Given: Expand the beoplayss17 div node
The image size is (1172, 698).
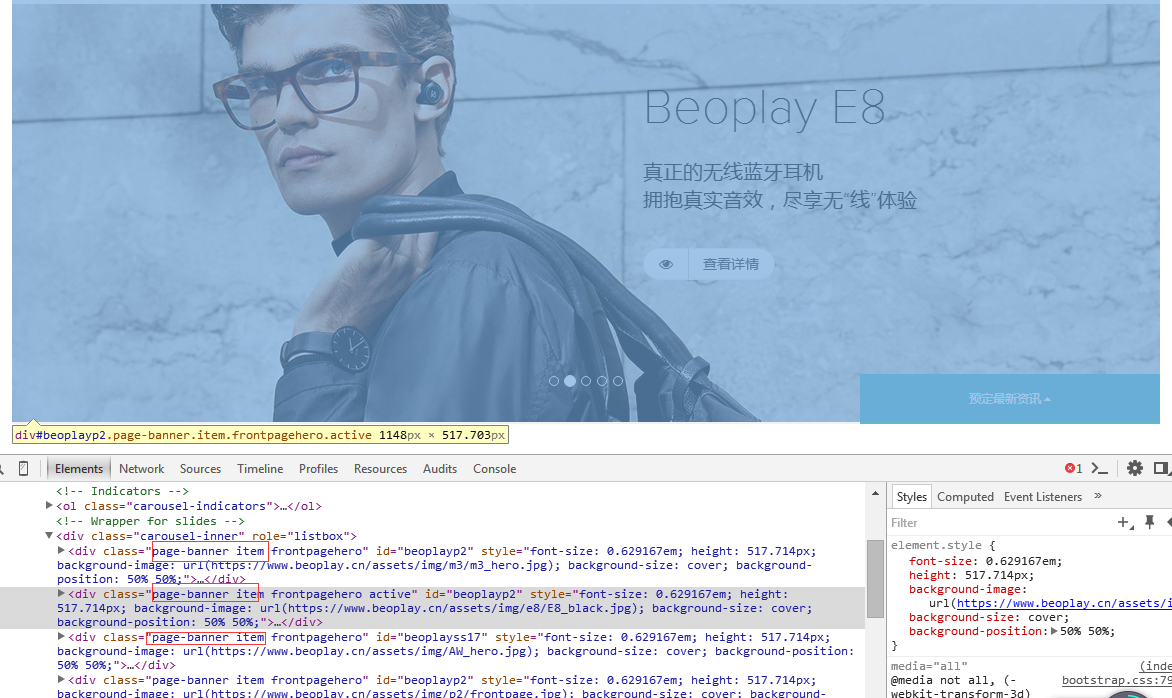Looking at the screenshot, I should pyautogui.click(x=61, y=637).
